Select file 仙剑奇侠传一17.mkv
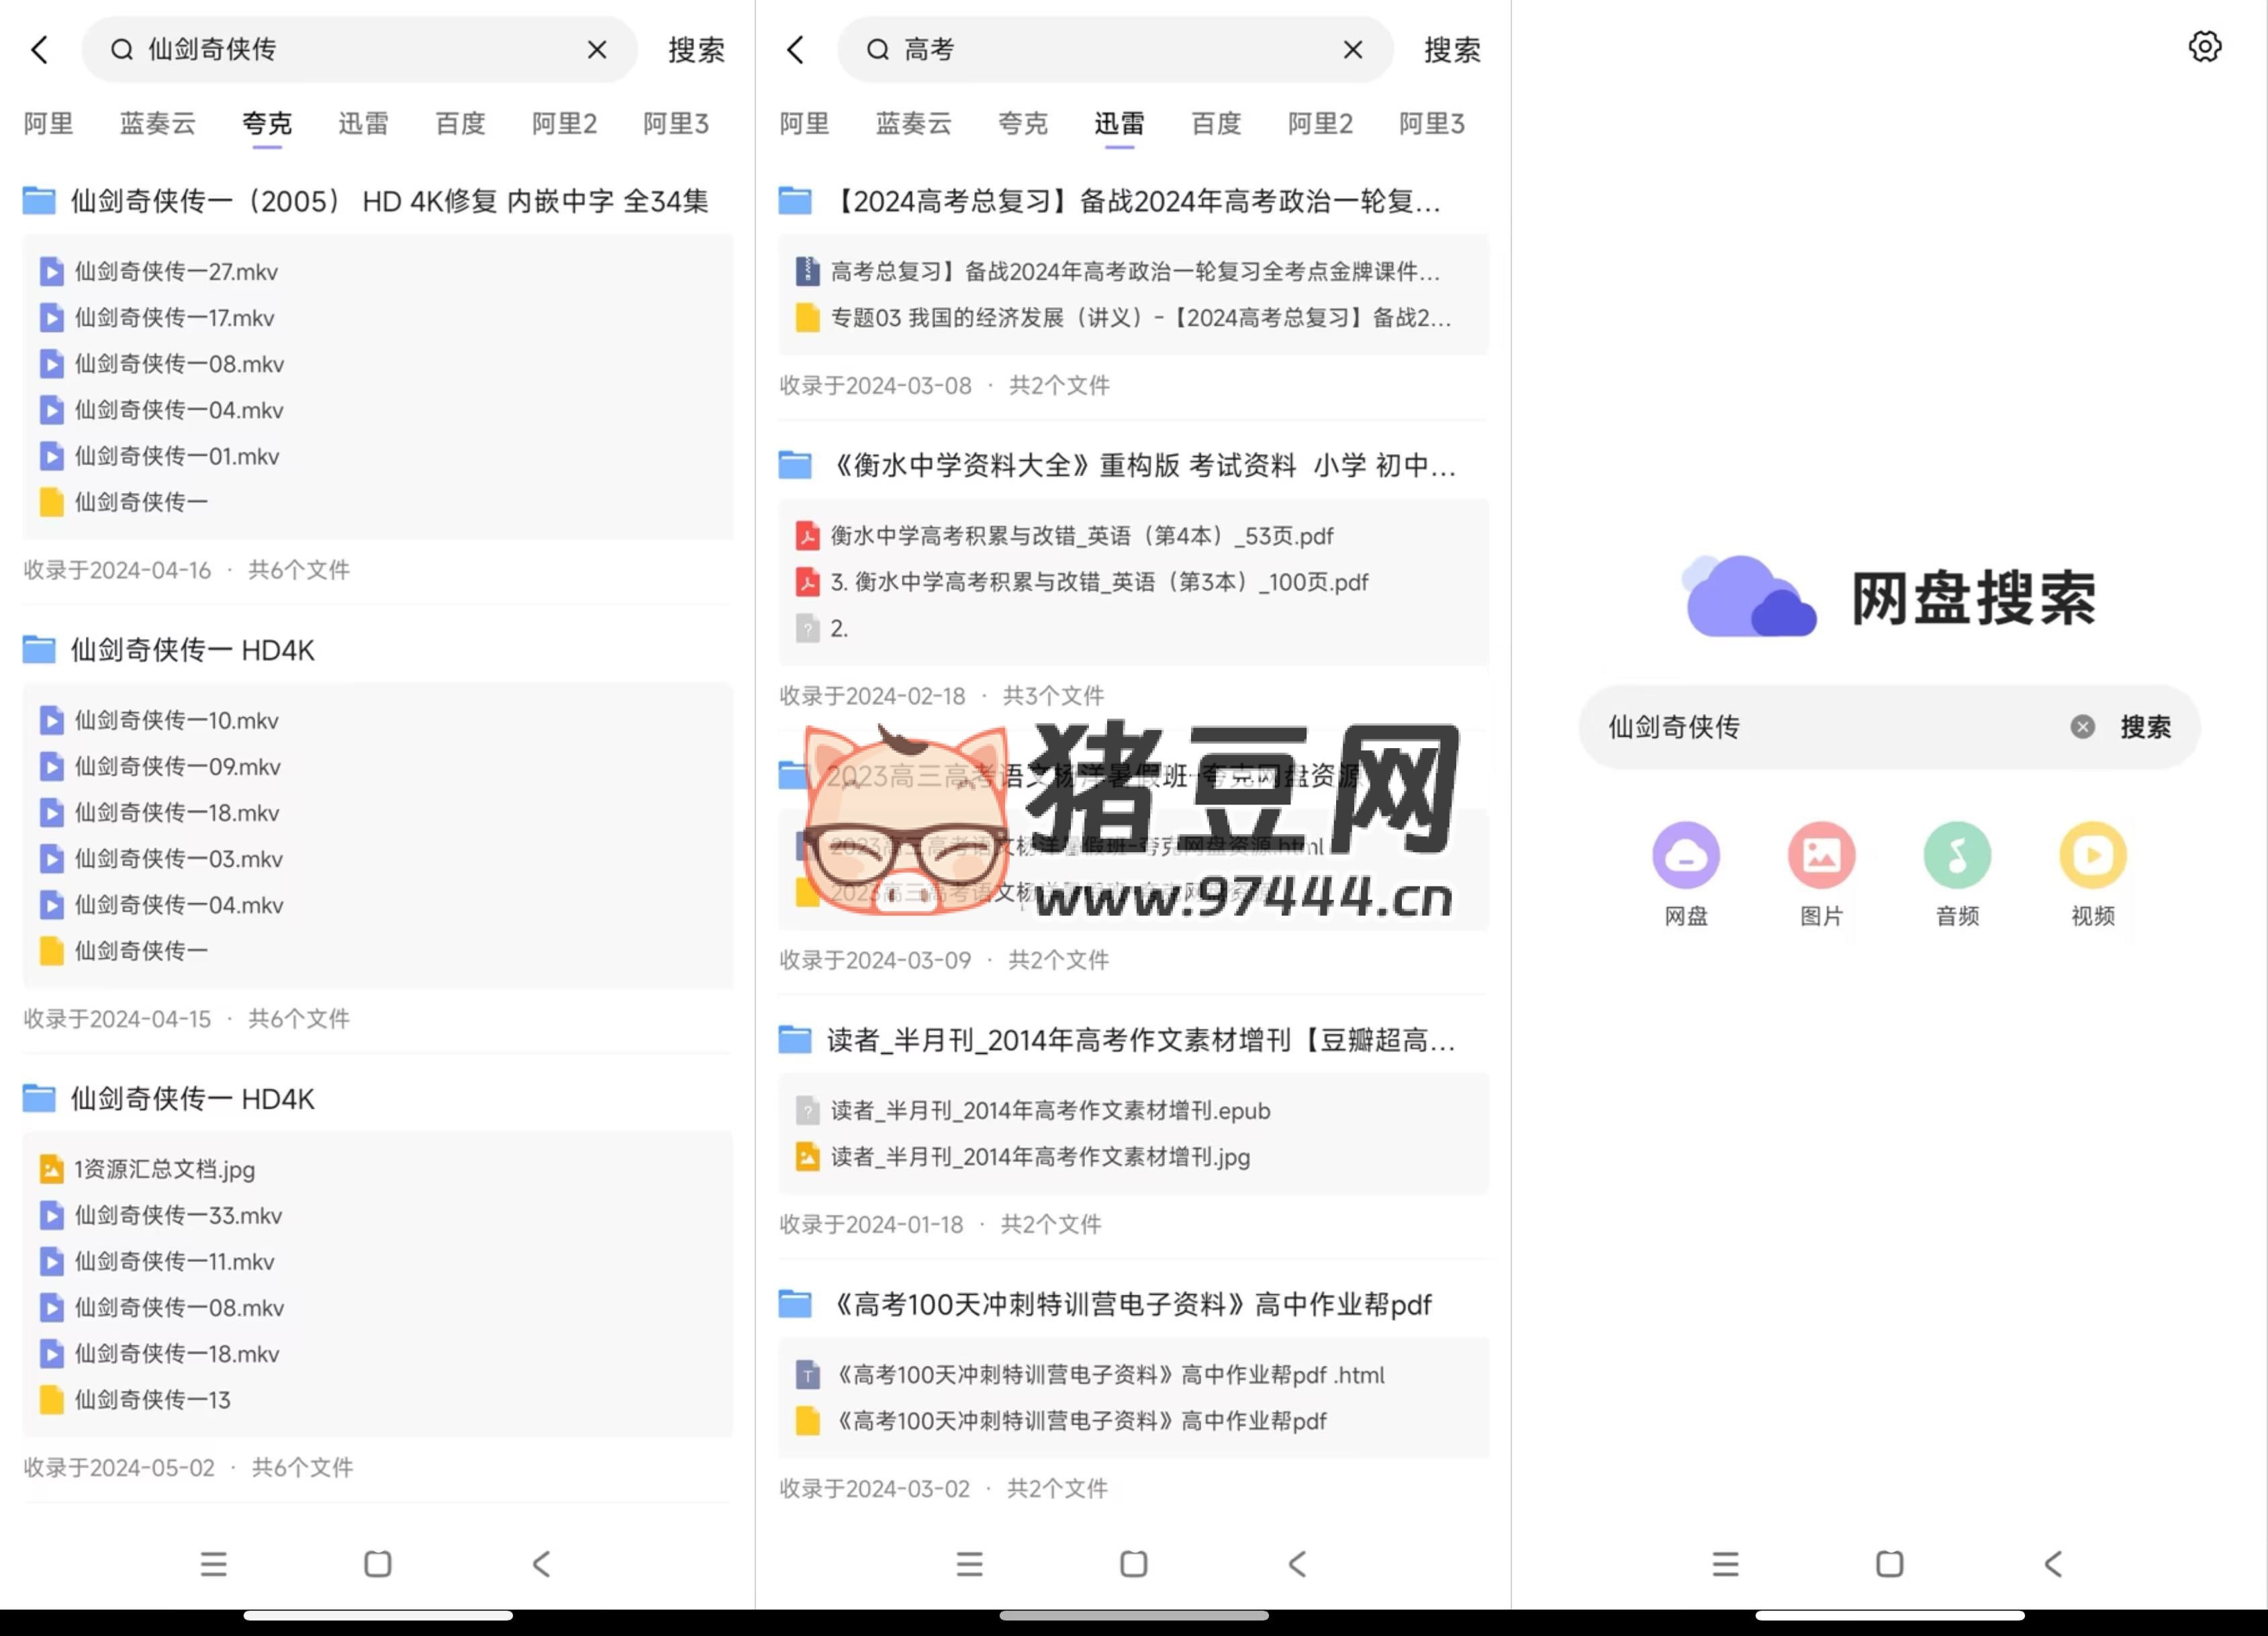The image size is (2268, 1636). (175, 318)
